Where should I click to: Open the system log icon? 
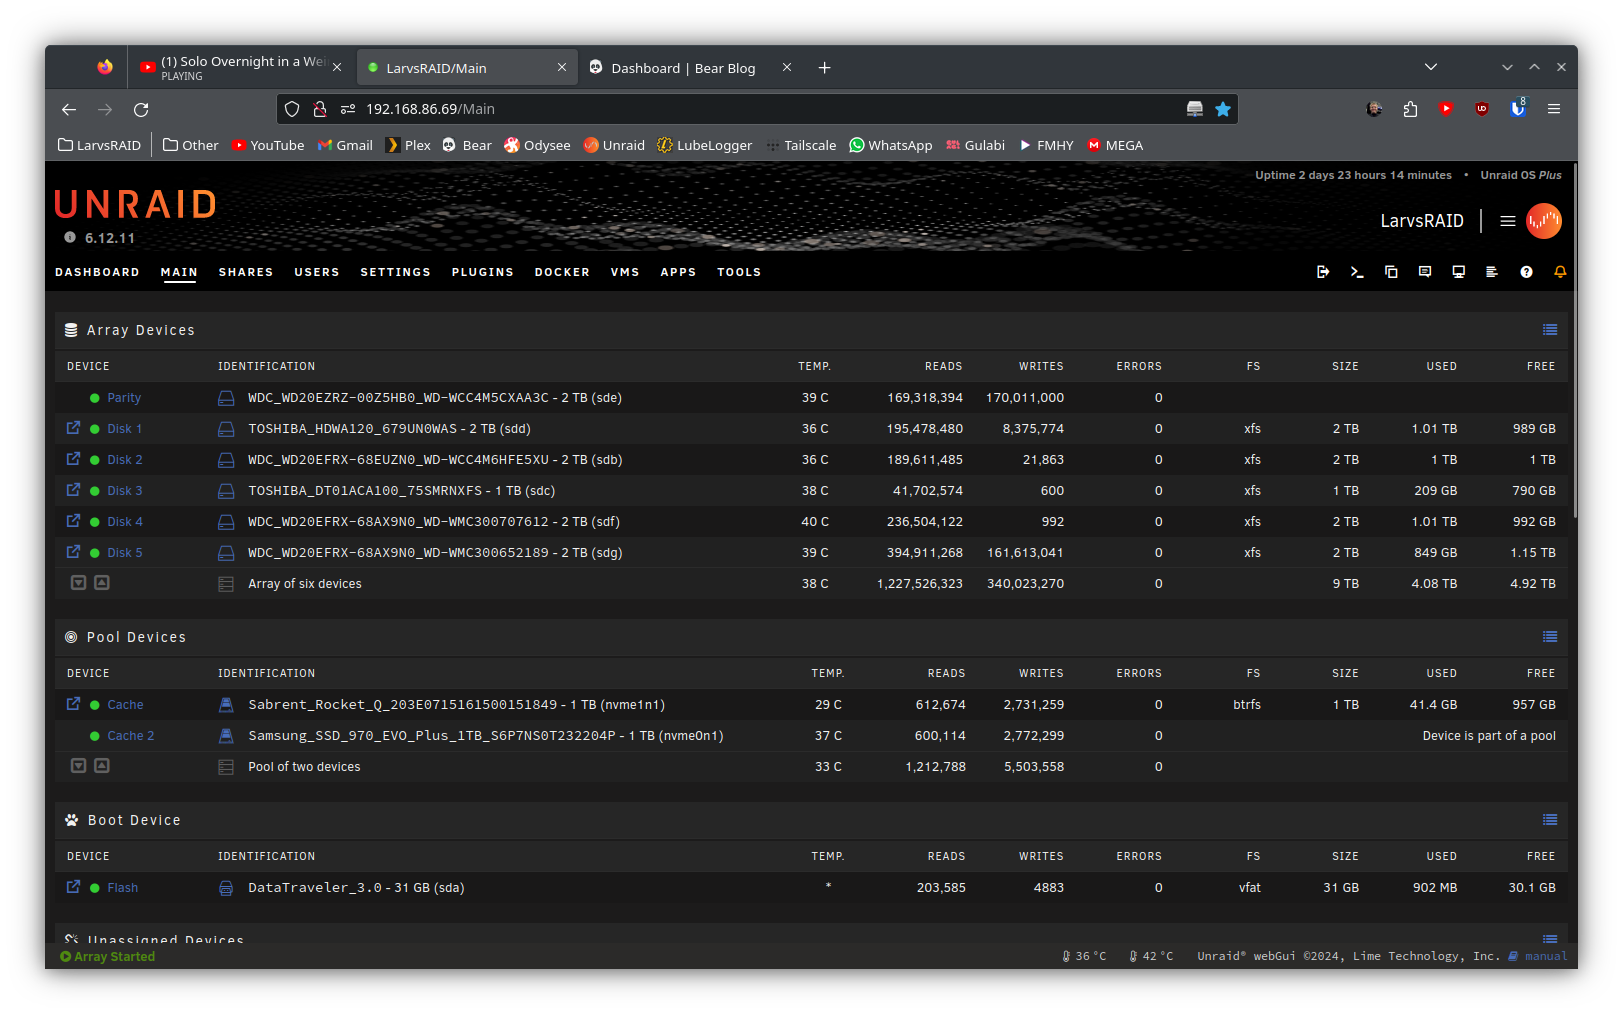[x=1492, y=272]
